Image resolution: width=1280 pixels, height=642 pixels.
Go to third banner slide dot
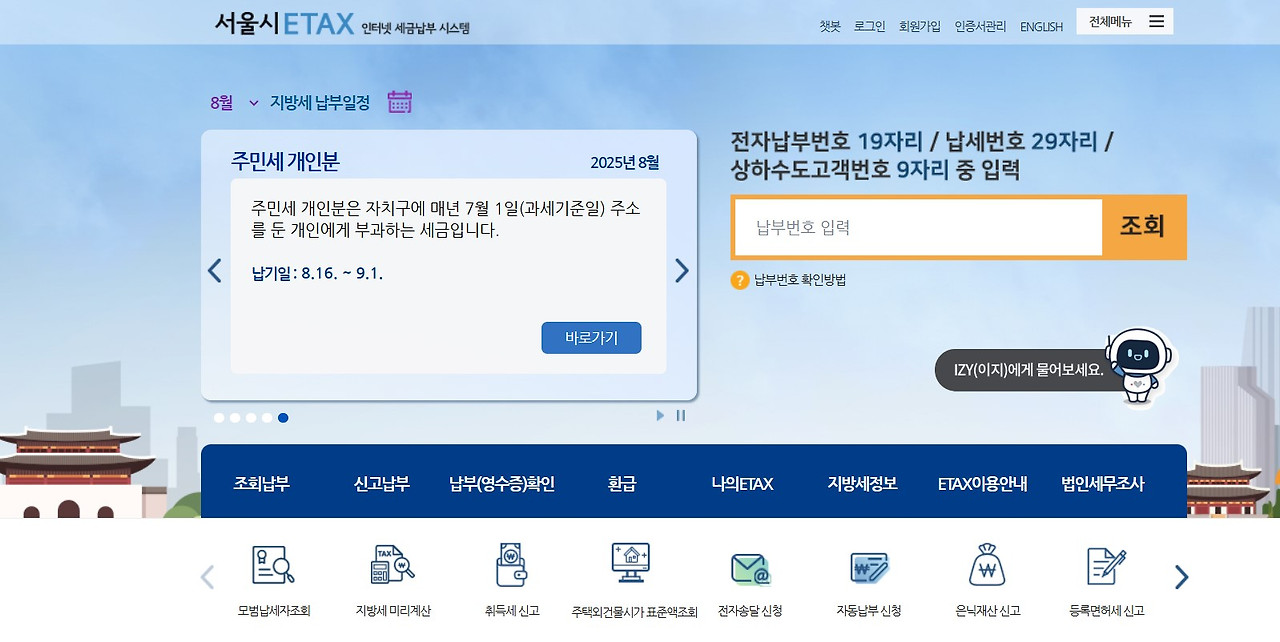pyautogui.click(x=251, y=418)
